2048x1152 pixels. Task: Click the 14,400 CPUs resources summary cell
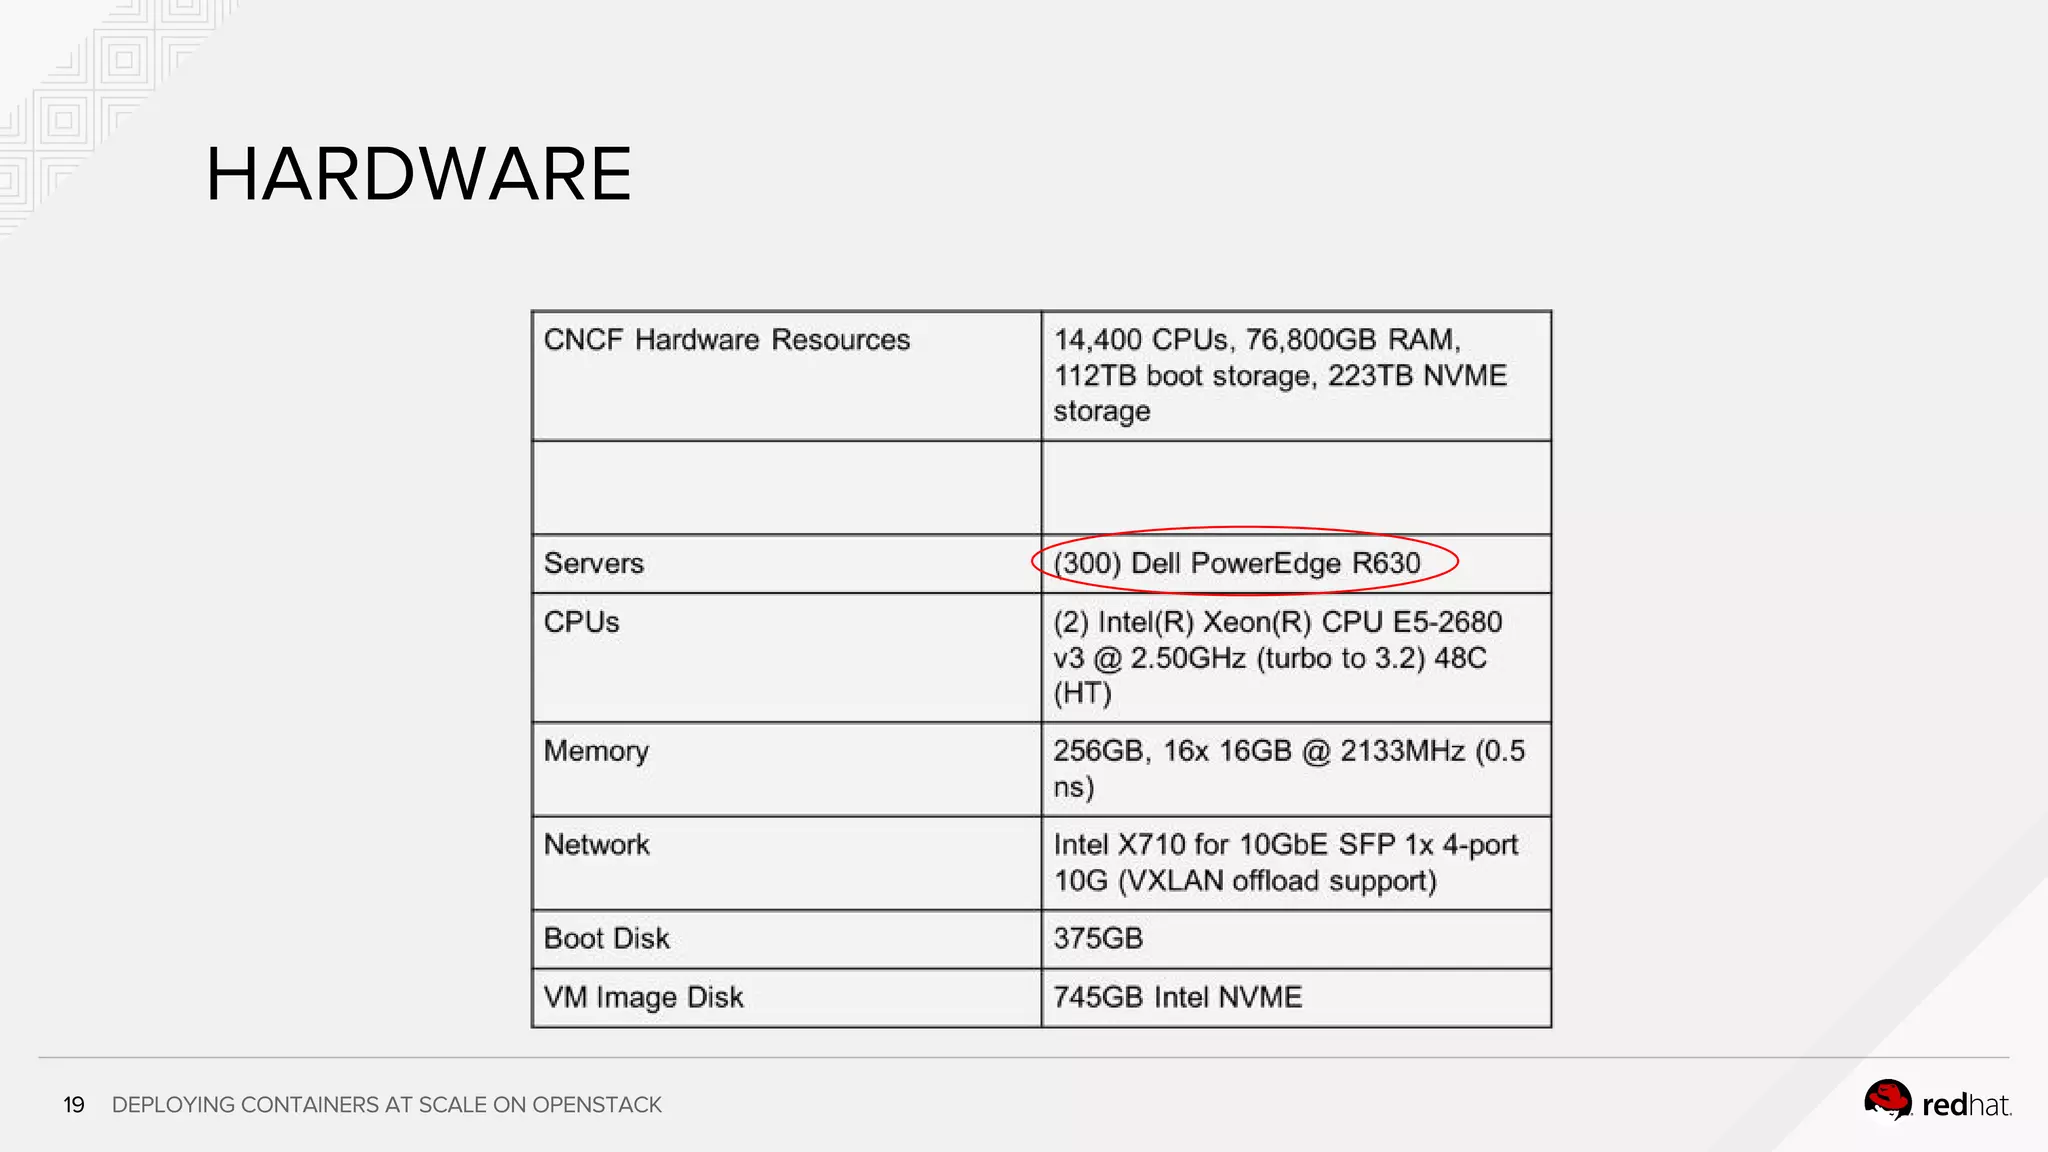point(1280,375)
